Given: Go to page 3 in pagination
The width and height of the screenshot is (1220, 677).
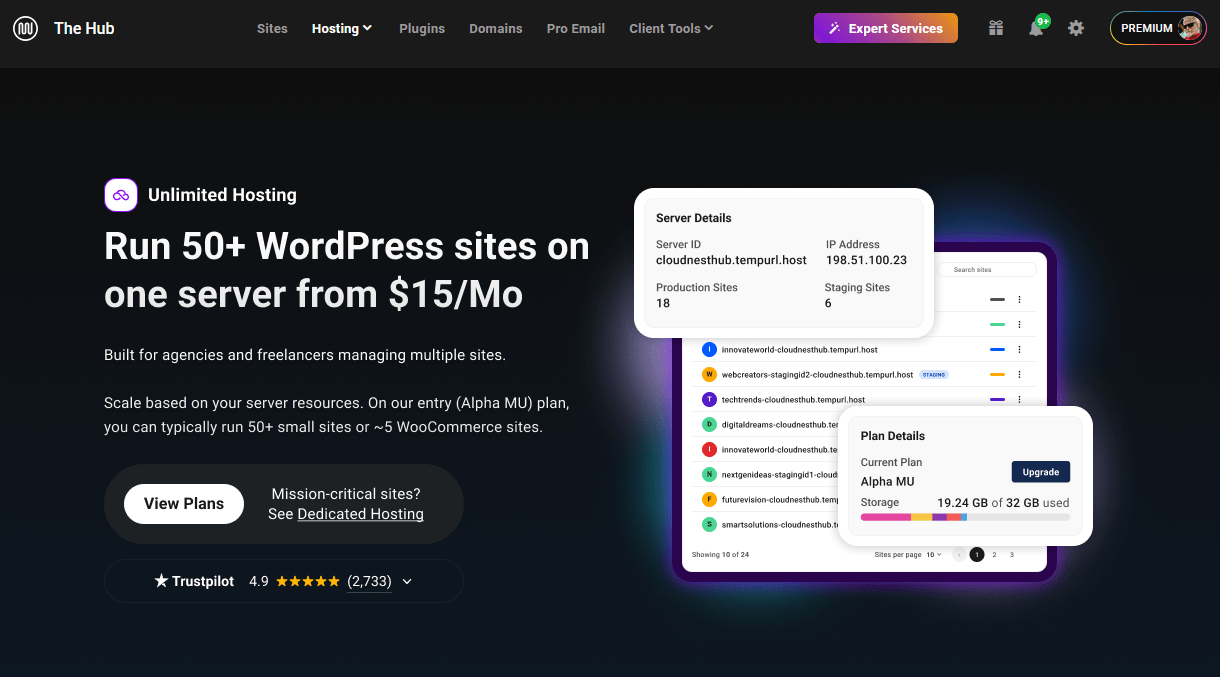Looking at the screenshot, I should tap(1011, 554).
